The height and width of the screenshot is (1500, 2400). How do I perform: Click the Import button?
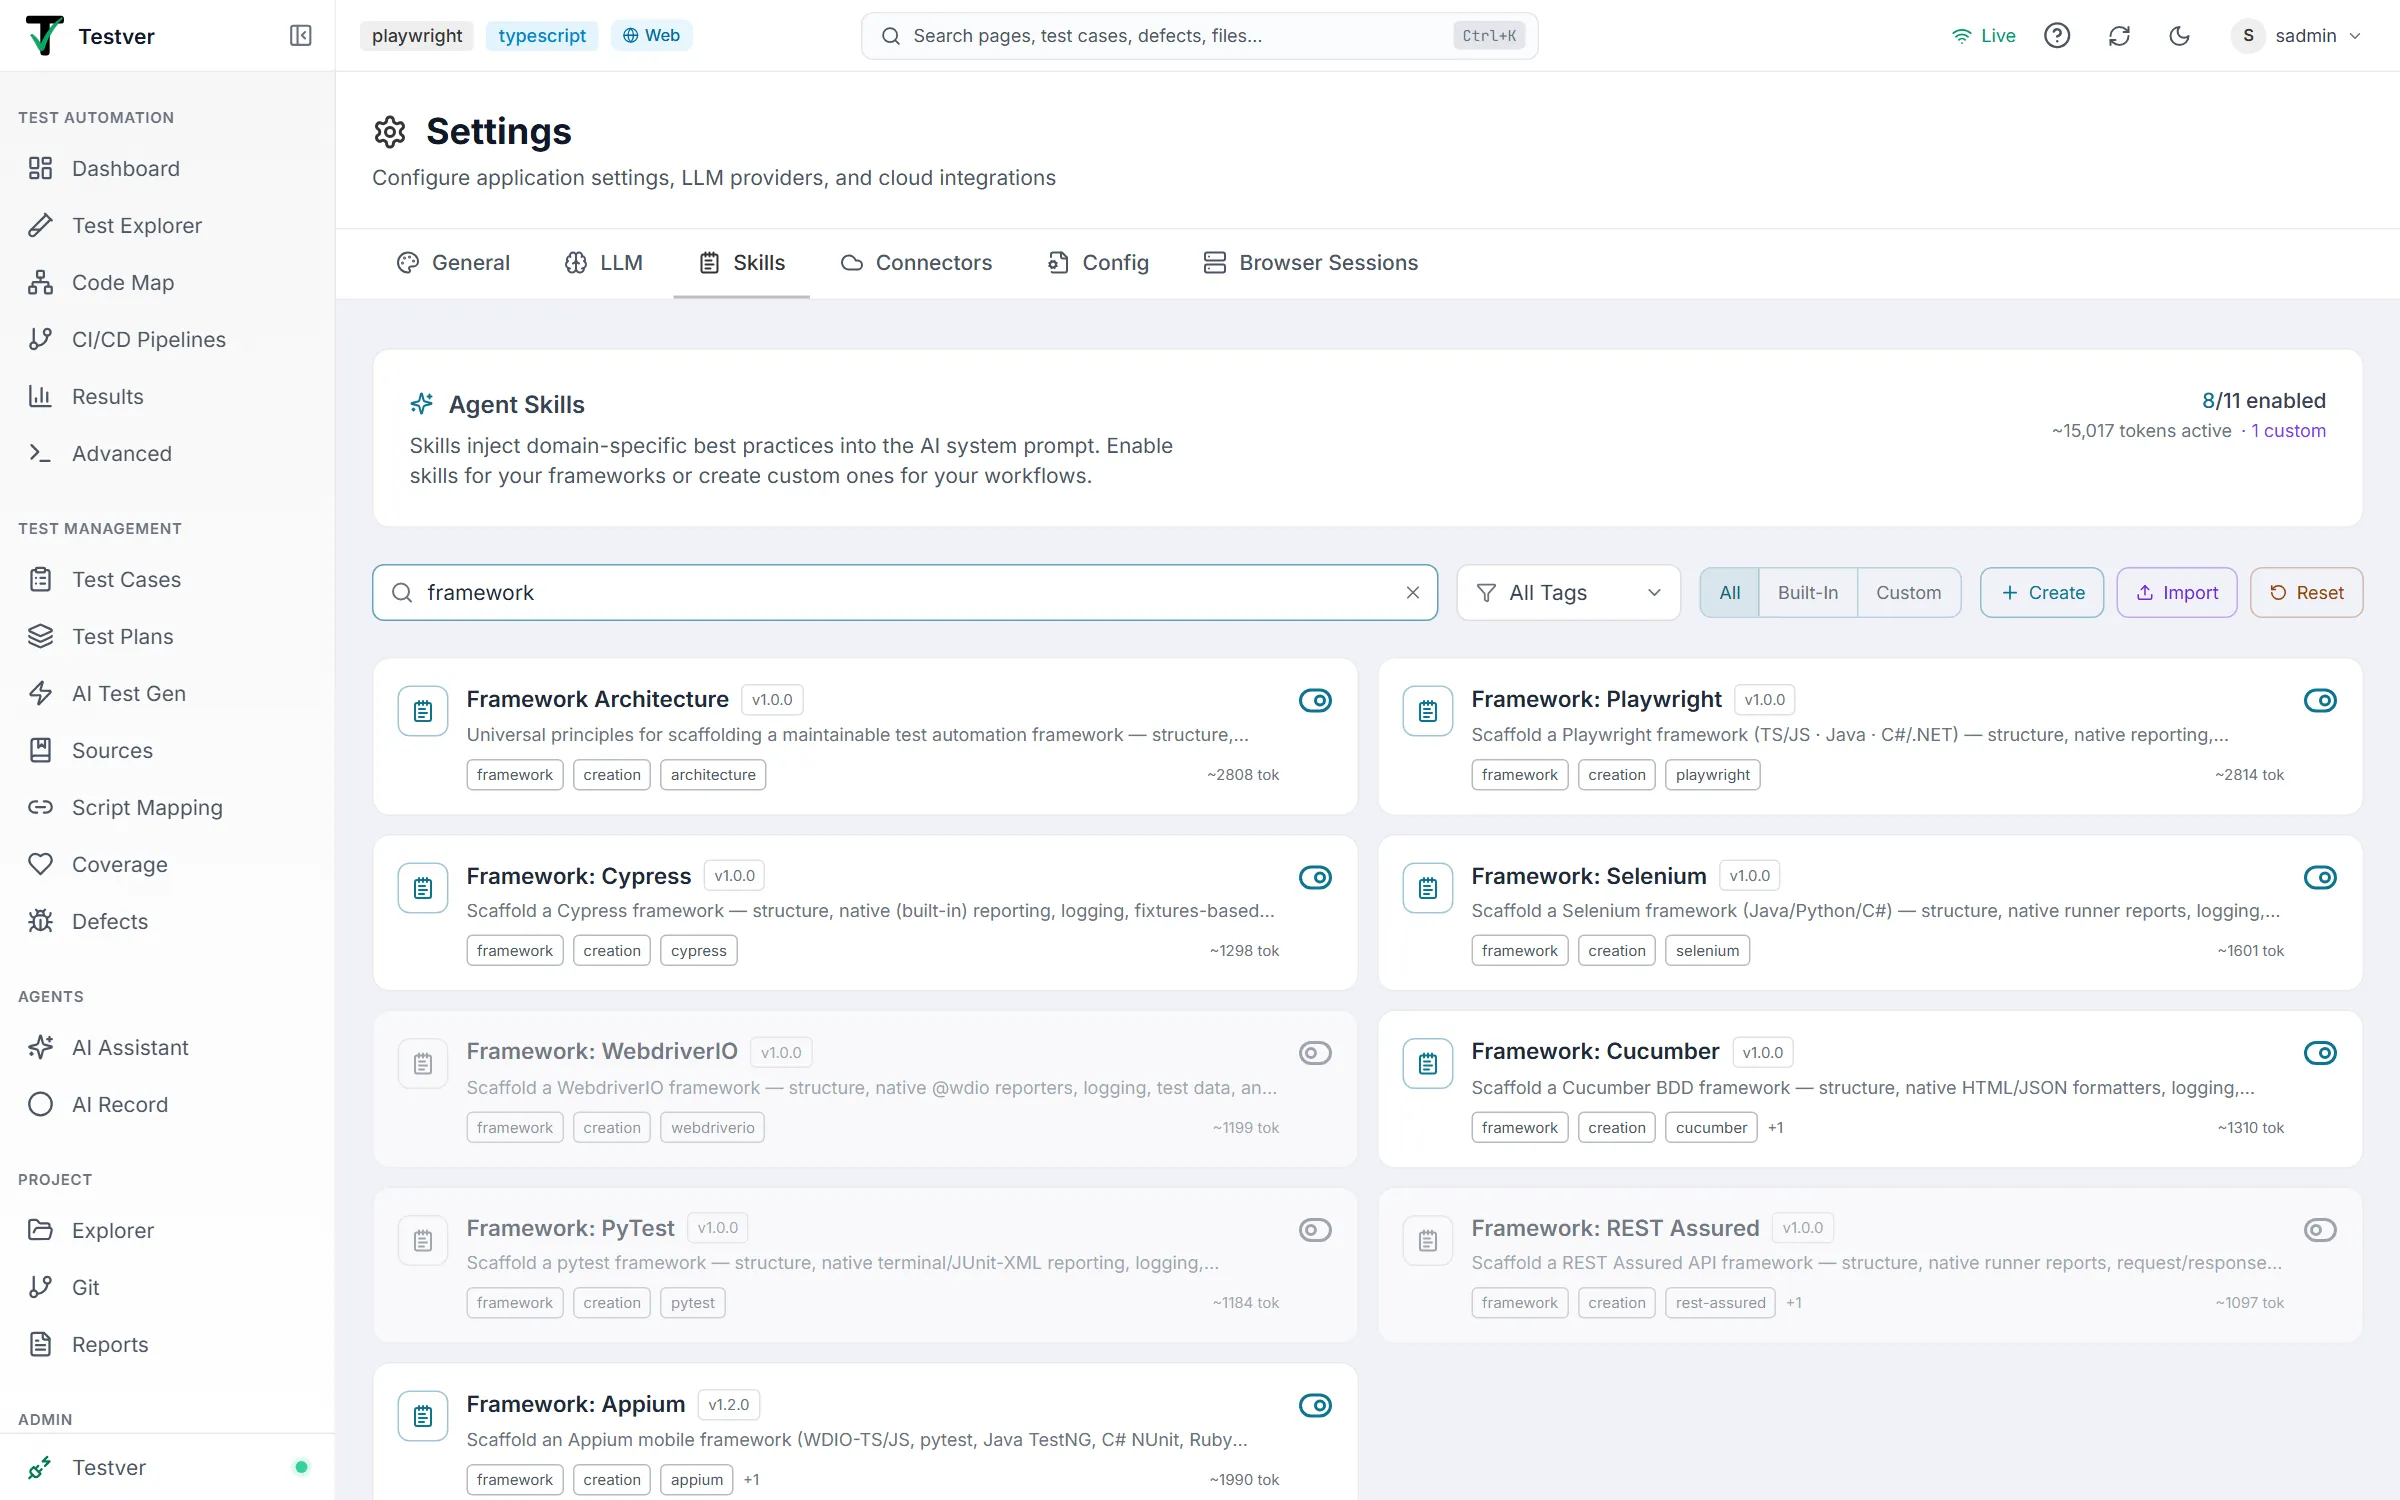(2177, 593)
